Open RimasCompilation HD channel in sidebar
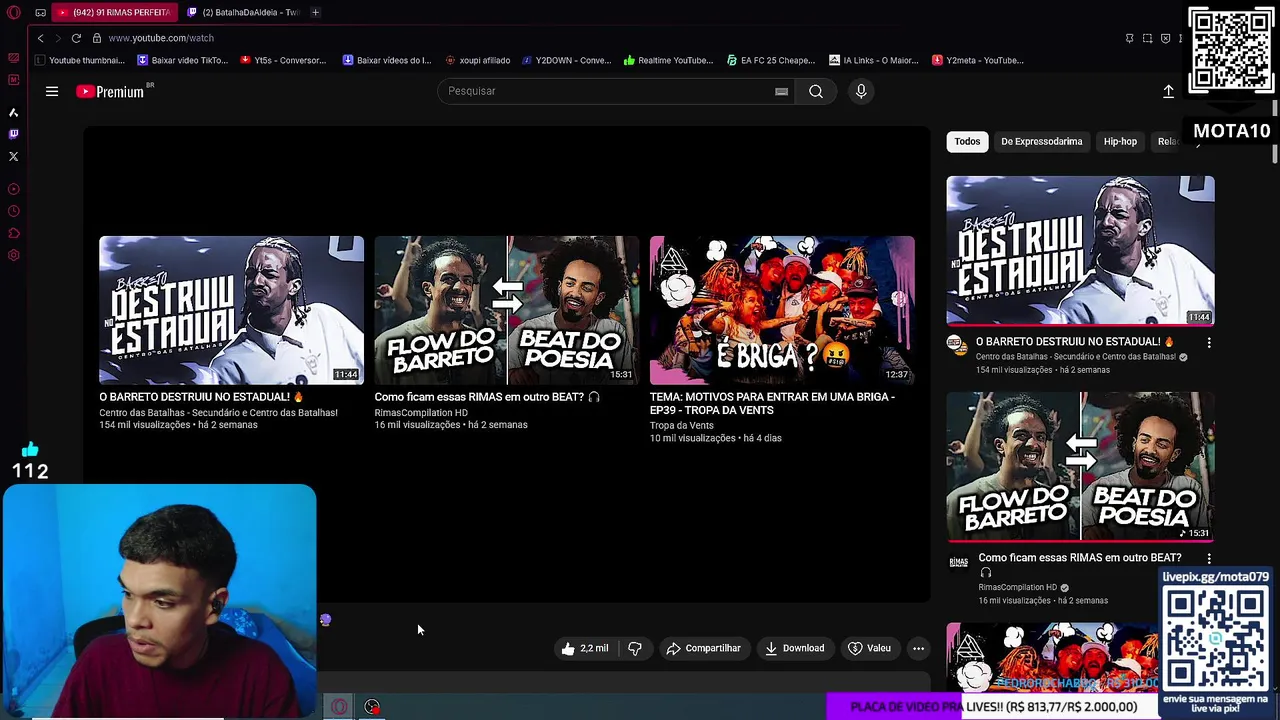1280x720 pixels. pos(1017,587)
